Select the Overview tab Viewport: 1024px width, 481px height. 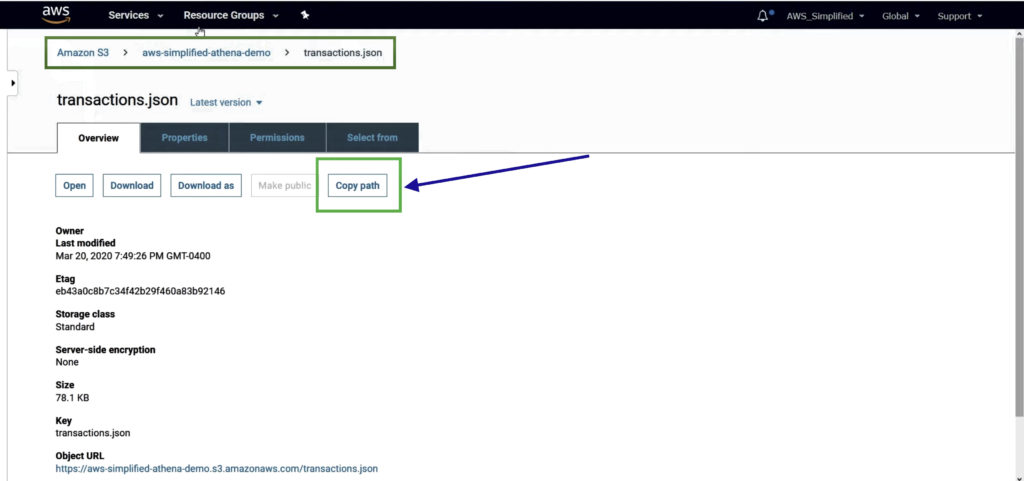98,138
